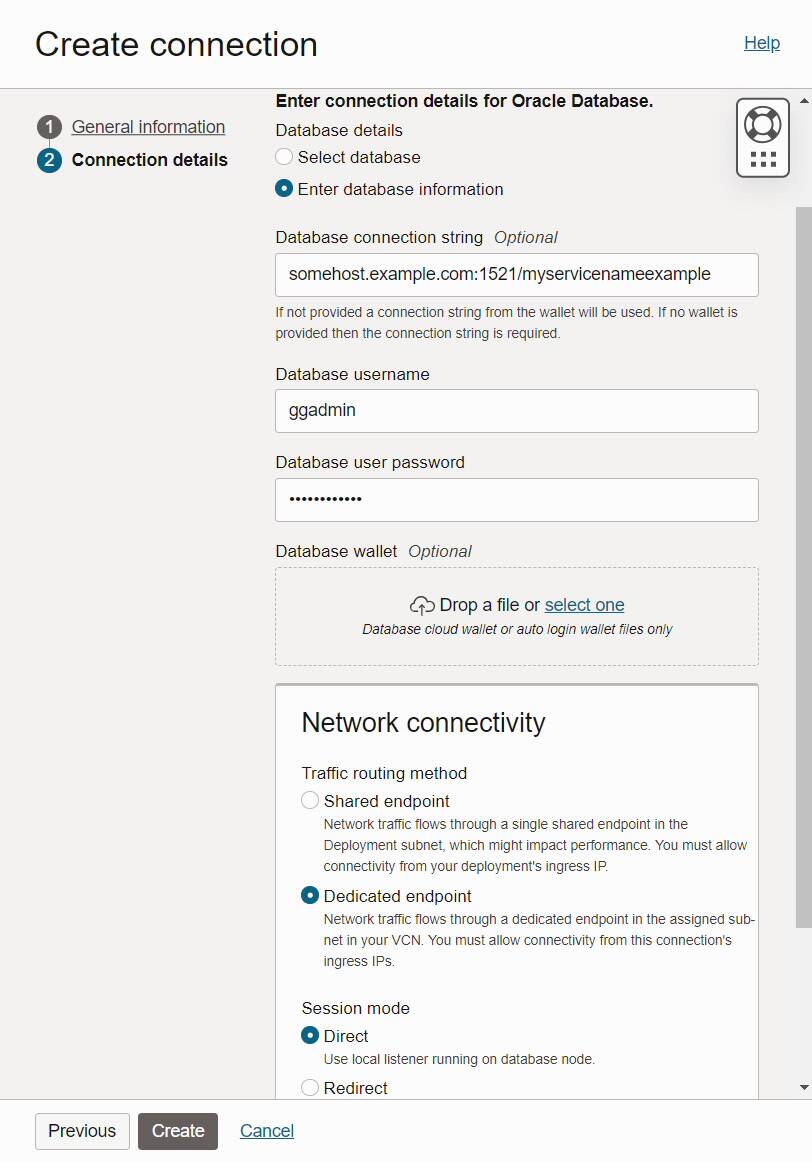Click the scrollbar up arrow
The height and width of the screenshot is (1162, 812).
[x=802, y=99]
